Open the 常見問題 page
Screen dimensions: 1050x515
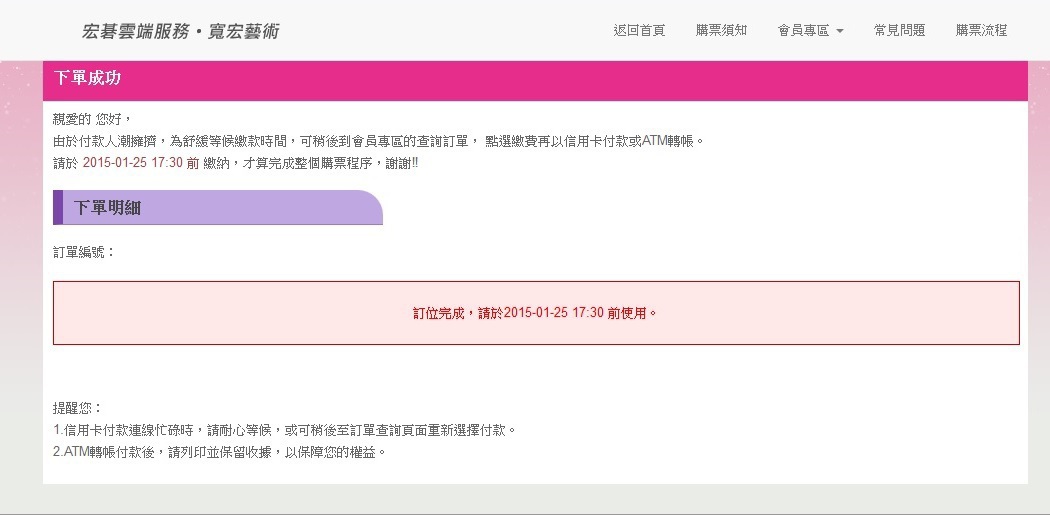click(x=899, y=30)
